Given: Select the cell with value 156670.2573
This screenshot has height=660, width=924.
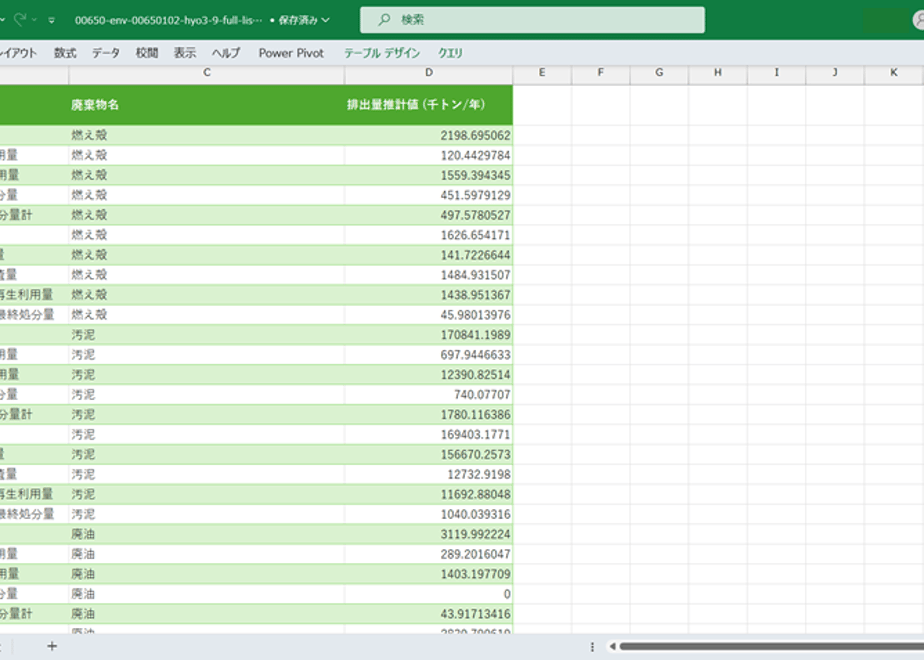Looking at the screenshot, I should pos(428,454).
